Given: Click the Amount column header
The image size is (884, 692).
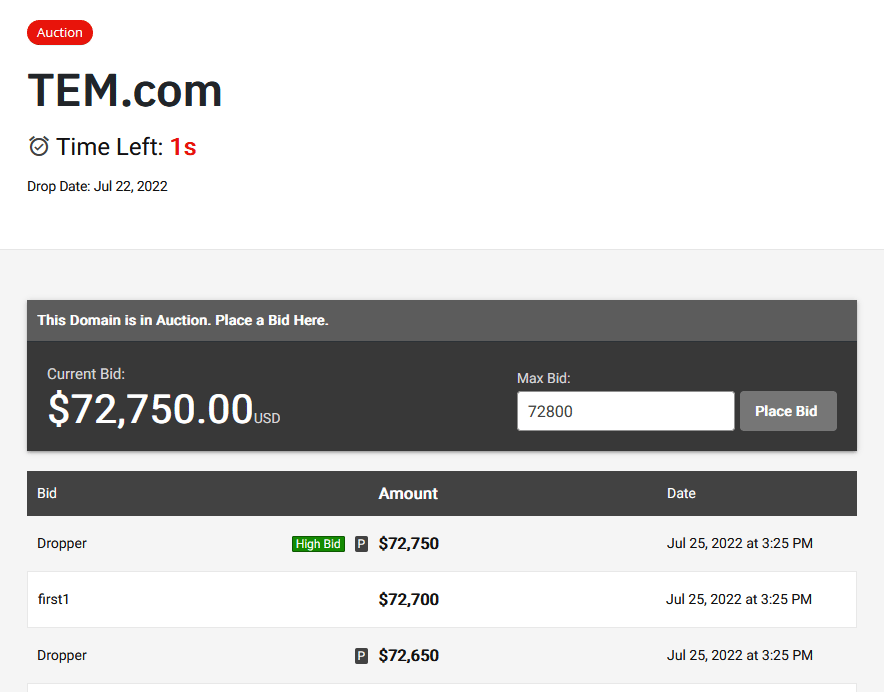Looking at the screenshot, I should coord(408,493).
